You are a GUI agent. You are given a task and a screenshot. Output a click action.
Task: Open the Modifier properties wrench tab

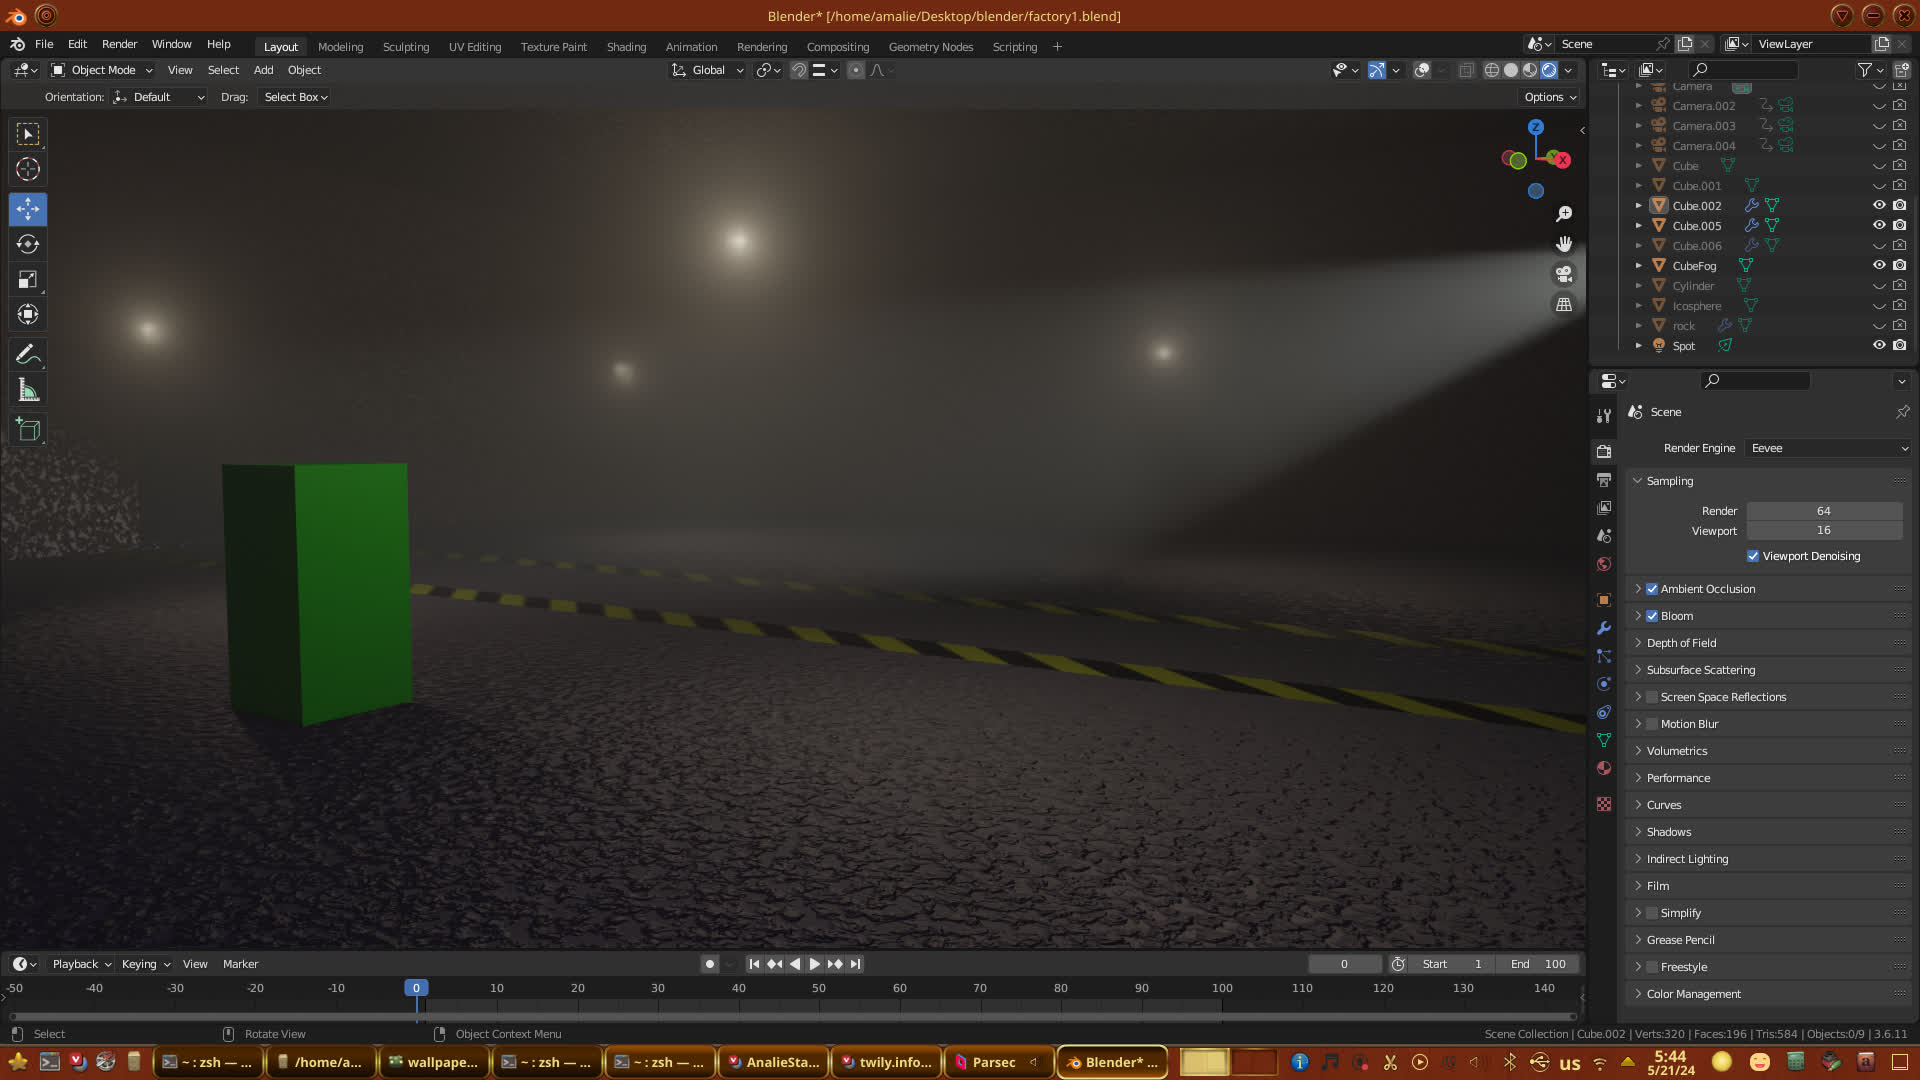(1604, 628)
